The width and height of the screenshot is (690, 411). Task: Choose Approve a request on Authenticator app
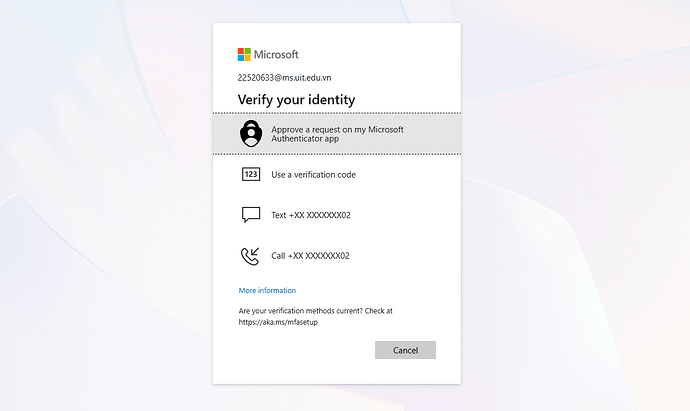point(337,134)
